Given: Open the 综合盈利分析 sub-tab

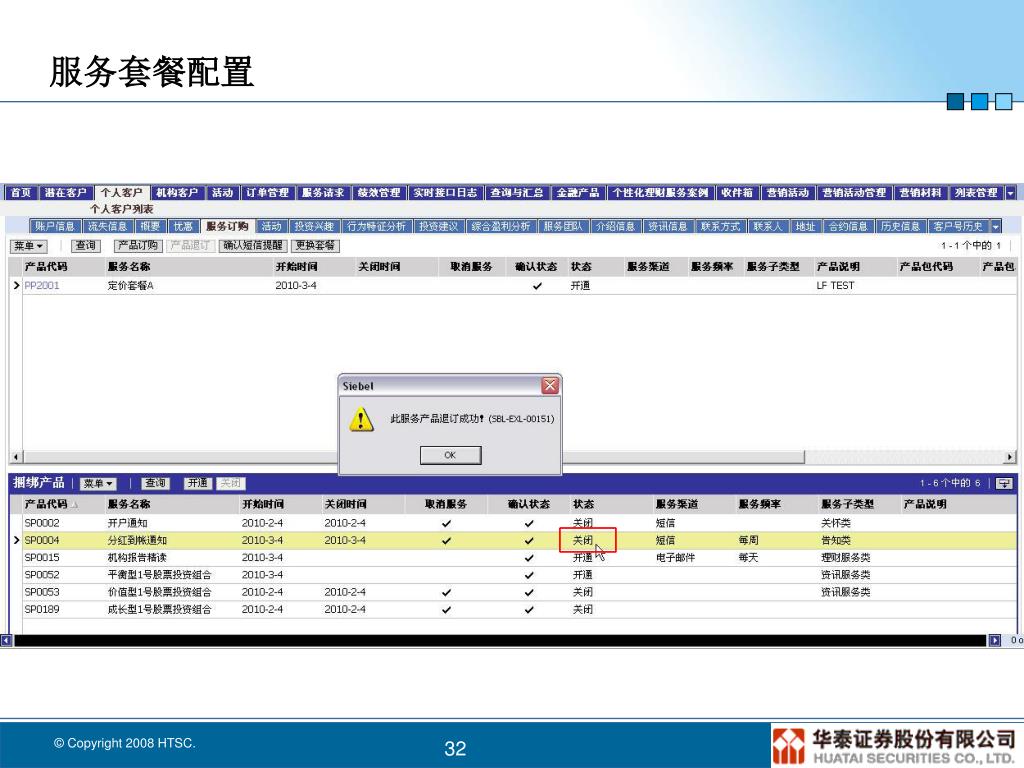Looking at the screenshot, I should coord(501,227).
